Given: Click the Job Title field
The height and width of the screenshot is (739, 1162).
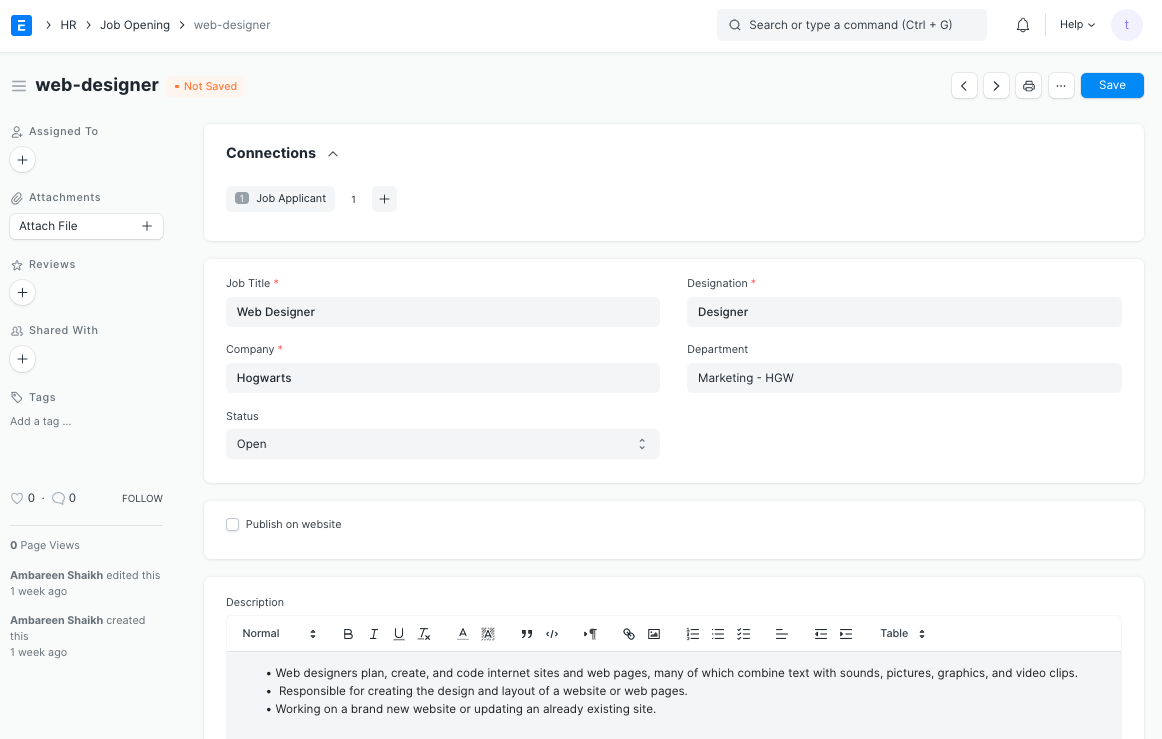Looking at the screenshot, I should point(442,312).
